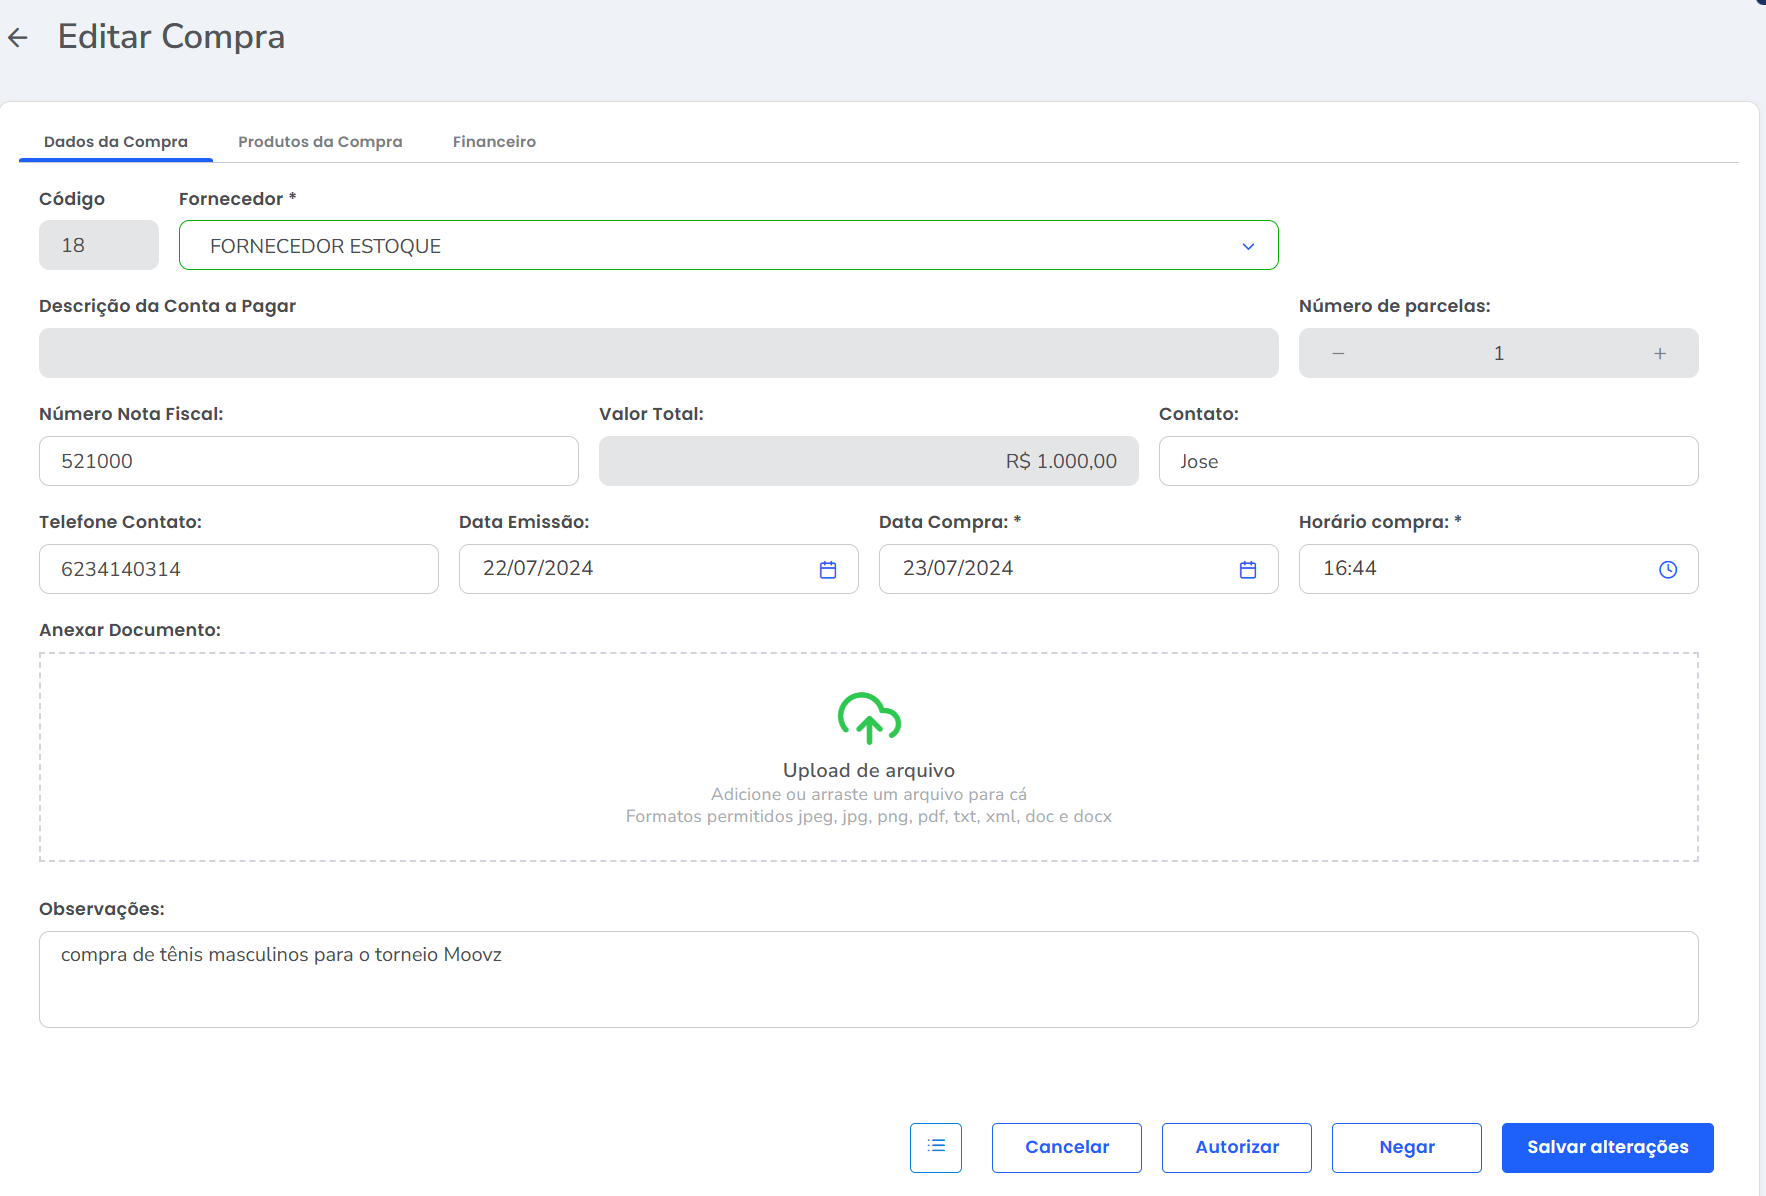Focus the Contato input containing Jose
The height and width of the screenshot is (1196, 1766).
click(x=1428, y=461)
